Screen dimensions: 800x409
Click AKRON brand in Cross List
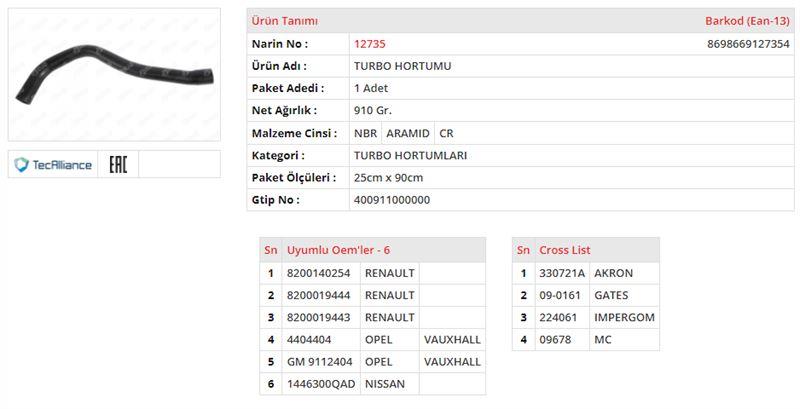[x=613, y=273]
